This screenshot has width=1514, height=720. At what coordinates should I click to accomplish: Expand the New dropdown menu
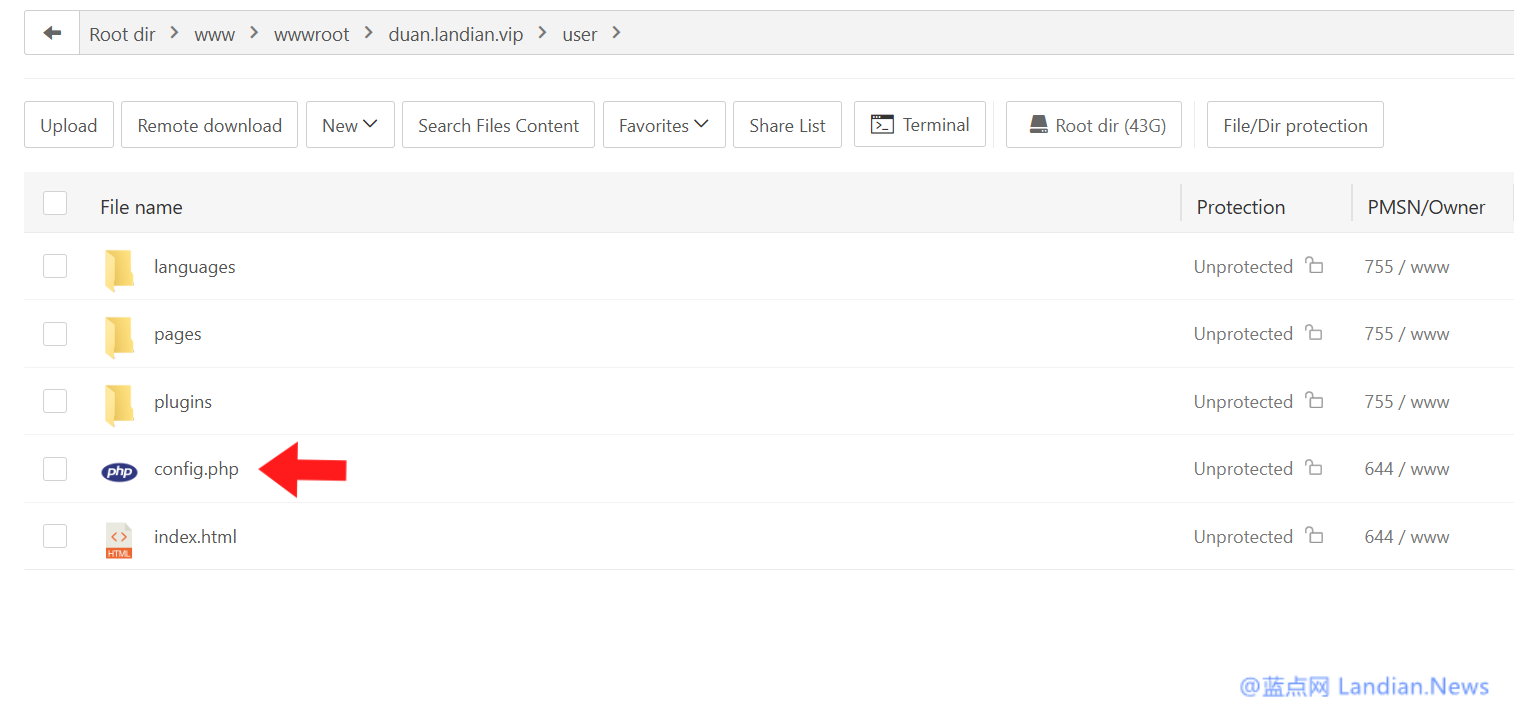(350, 125)
